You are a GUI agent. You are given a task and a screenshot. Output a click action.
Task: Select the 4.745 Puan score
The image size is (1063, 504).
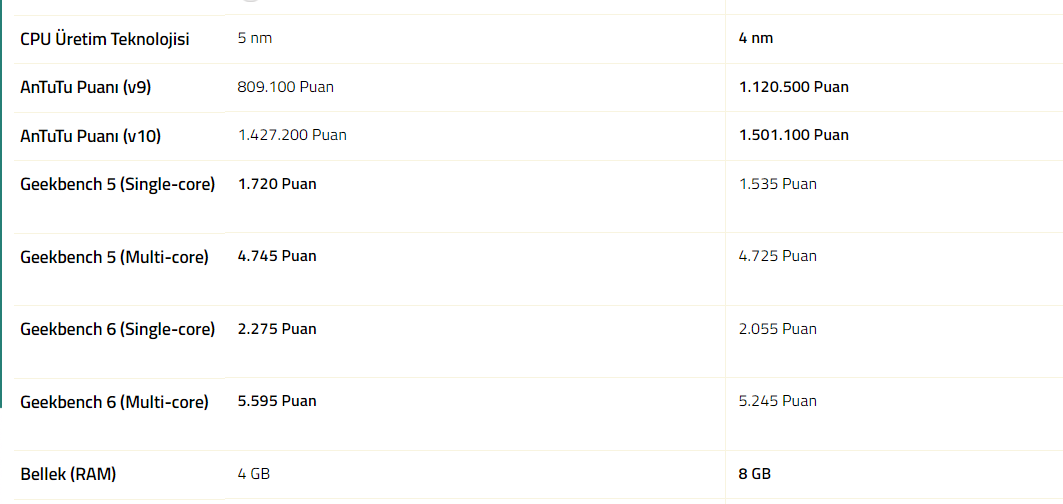(277, 256)
